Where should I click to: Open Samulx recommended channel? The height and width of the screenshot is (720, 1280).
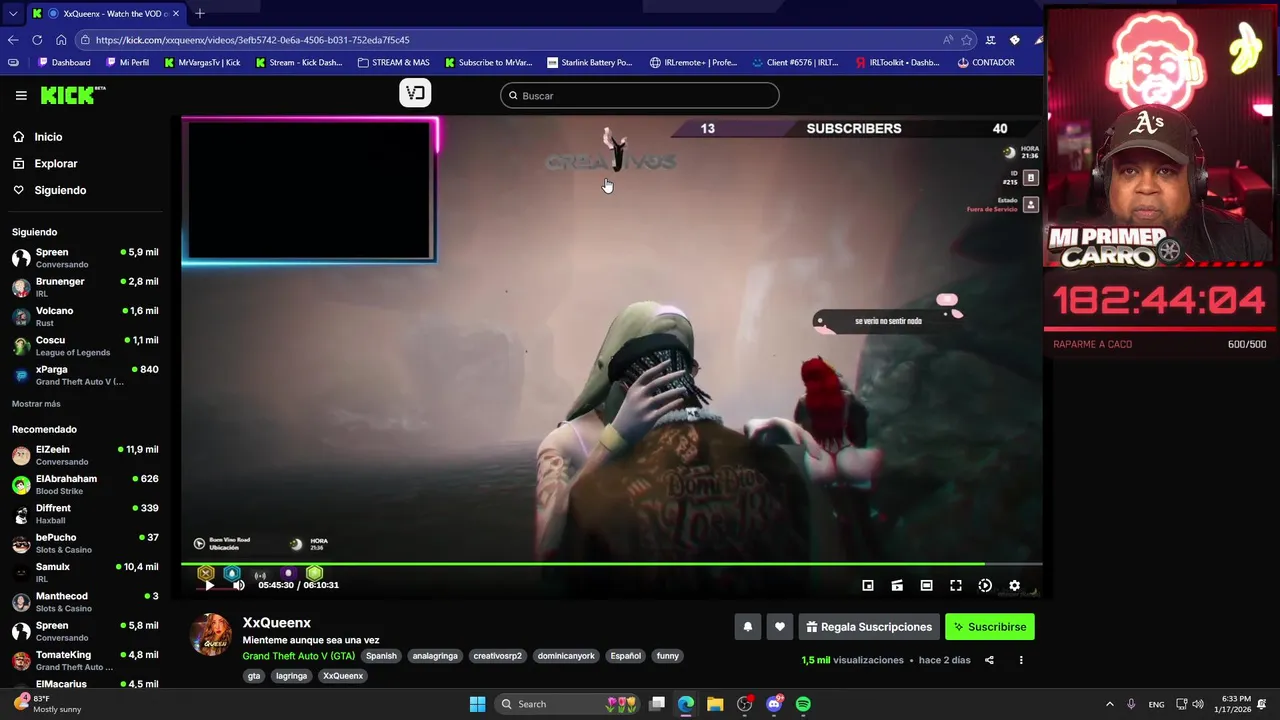point(85,572)
